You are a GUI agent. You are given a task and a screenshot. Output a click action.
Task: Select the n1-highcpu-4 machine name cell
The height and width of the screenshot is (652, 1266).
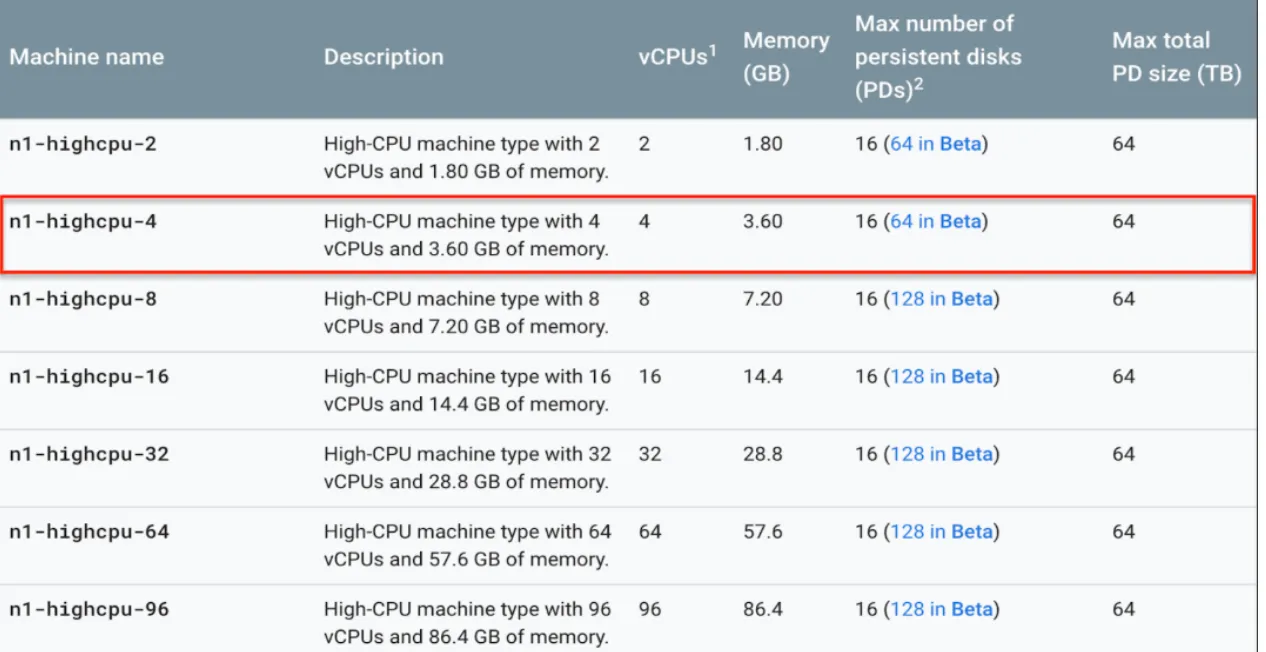tap(83, 221)
